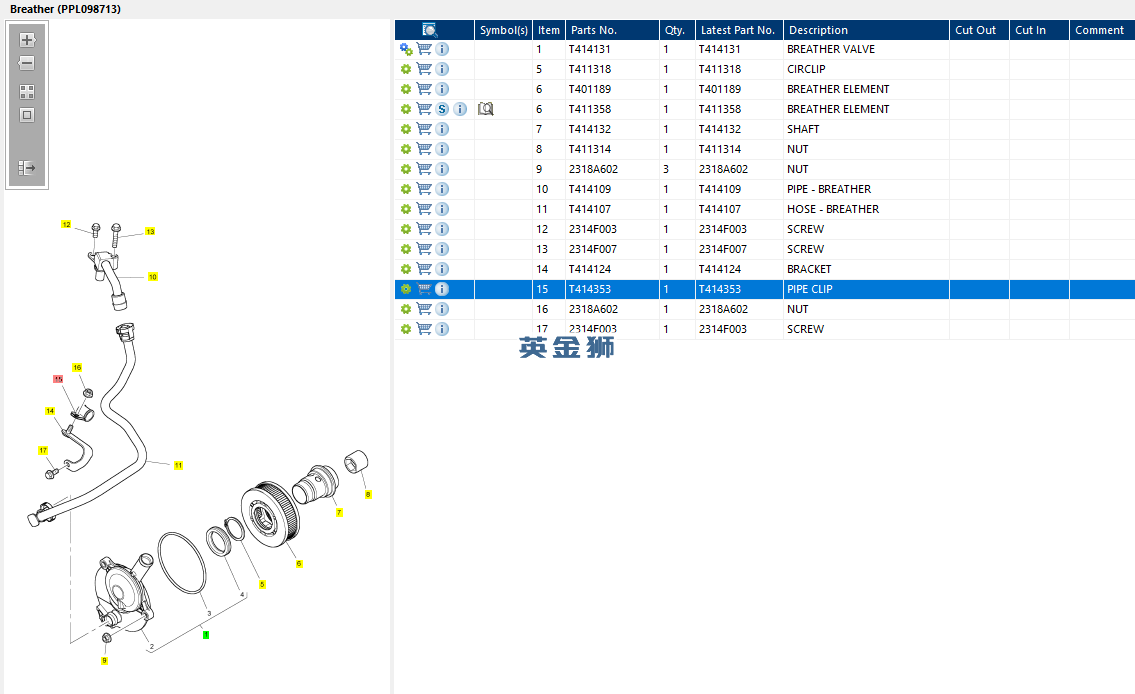Click the Cut Out column header
The width and height of the screenshot is (1135, 694).
pyautogui.click(x=979, y=30)
